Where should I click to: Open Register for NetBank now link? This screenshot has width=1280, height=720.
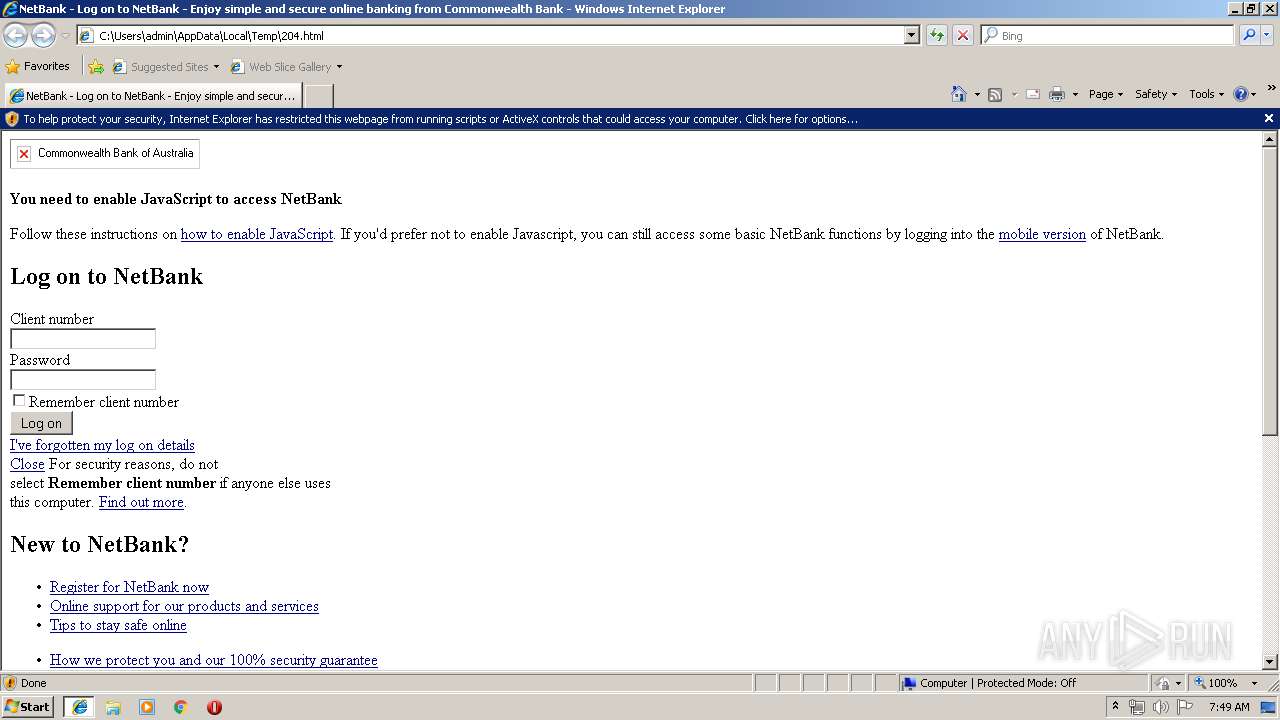pos(129,587)
